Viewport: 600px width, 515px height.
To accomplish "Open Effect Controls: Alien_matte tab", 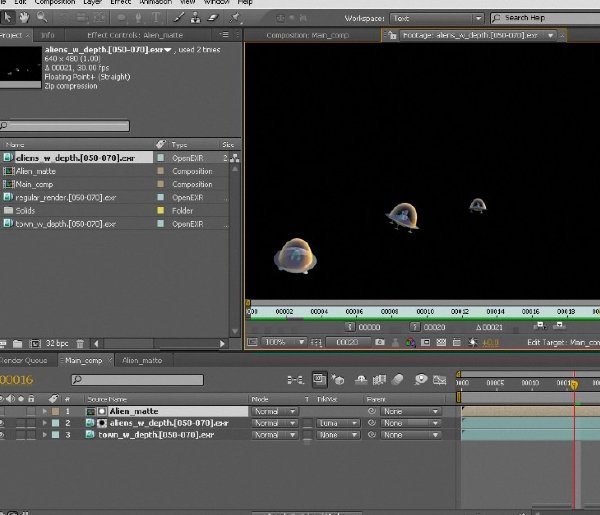I will (x=135, y=35).
